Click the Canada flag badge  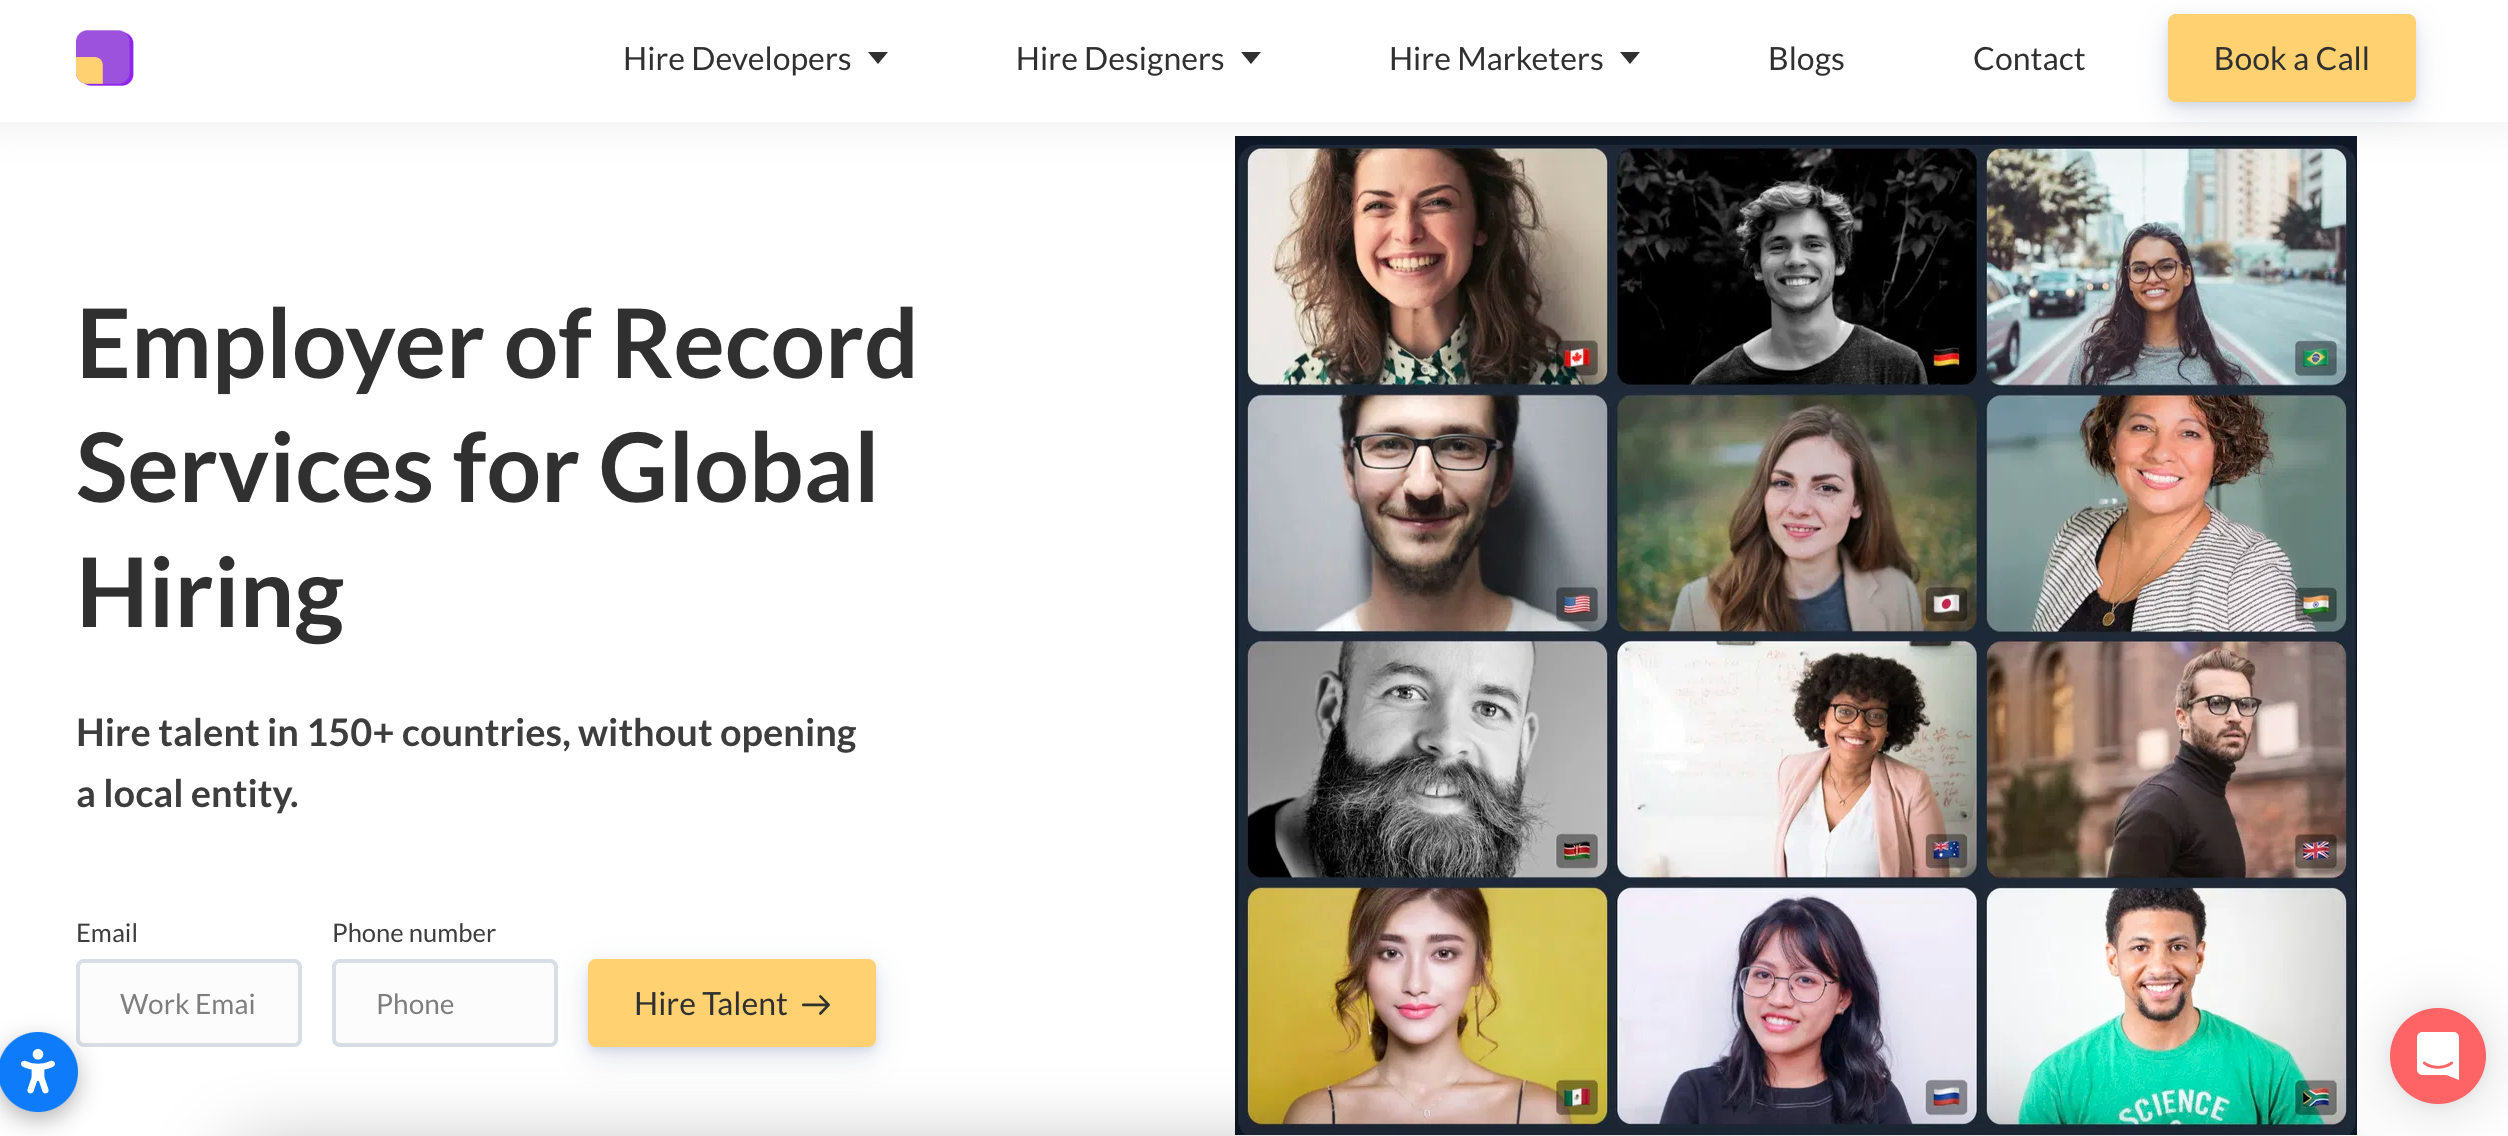(1577, 357)
